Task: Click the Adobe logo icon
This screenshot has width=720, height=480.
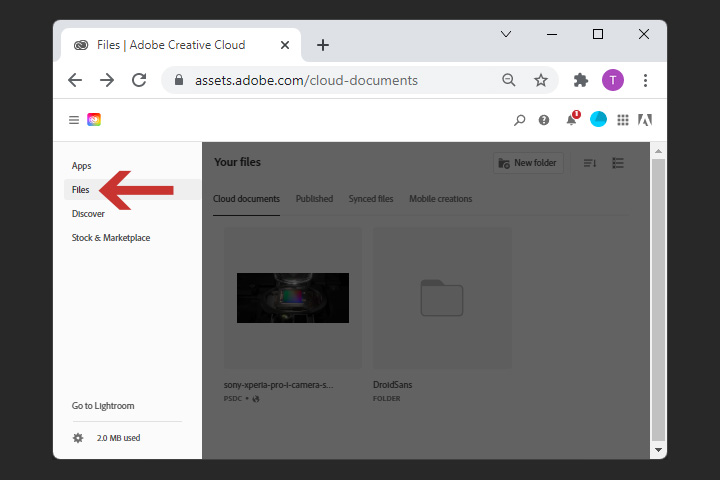Action: pos(646,120)
